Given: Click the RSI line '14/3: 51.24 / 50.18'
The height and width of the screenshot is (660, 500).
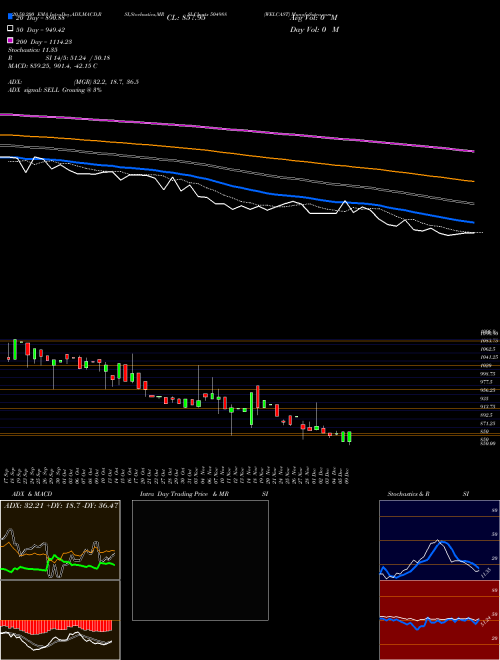Looking at the screenshot, I should tap(78, 58).
